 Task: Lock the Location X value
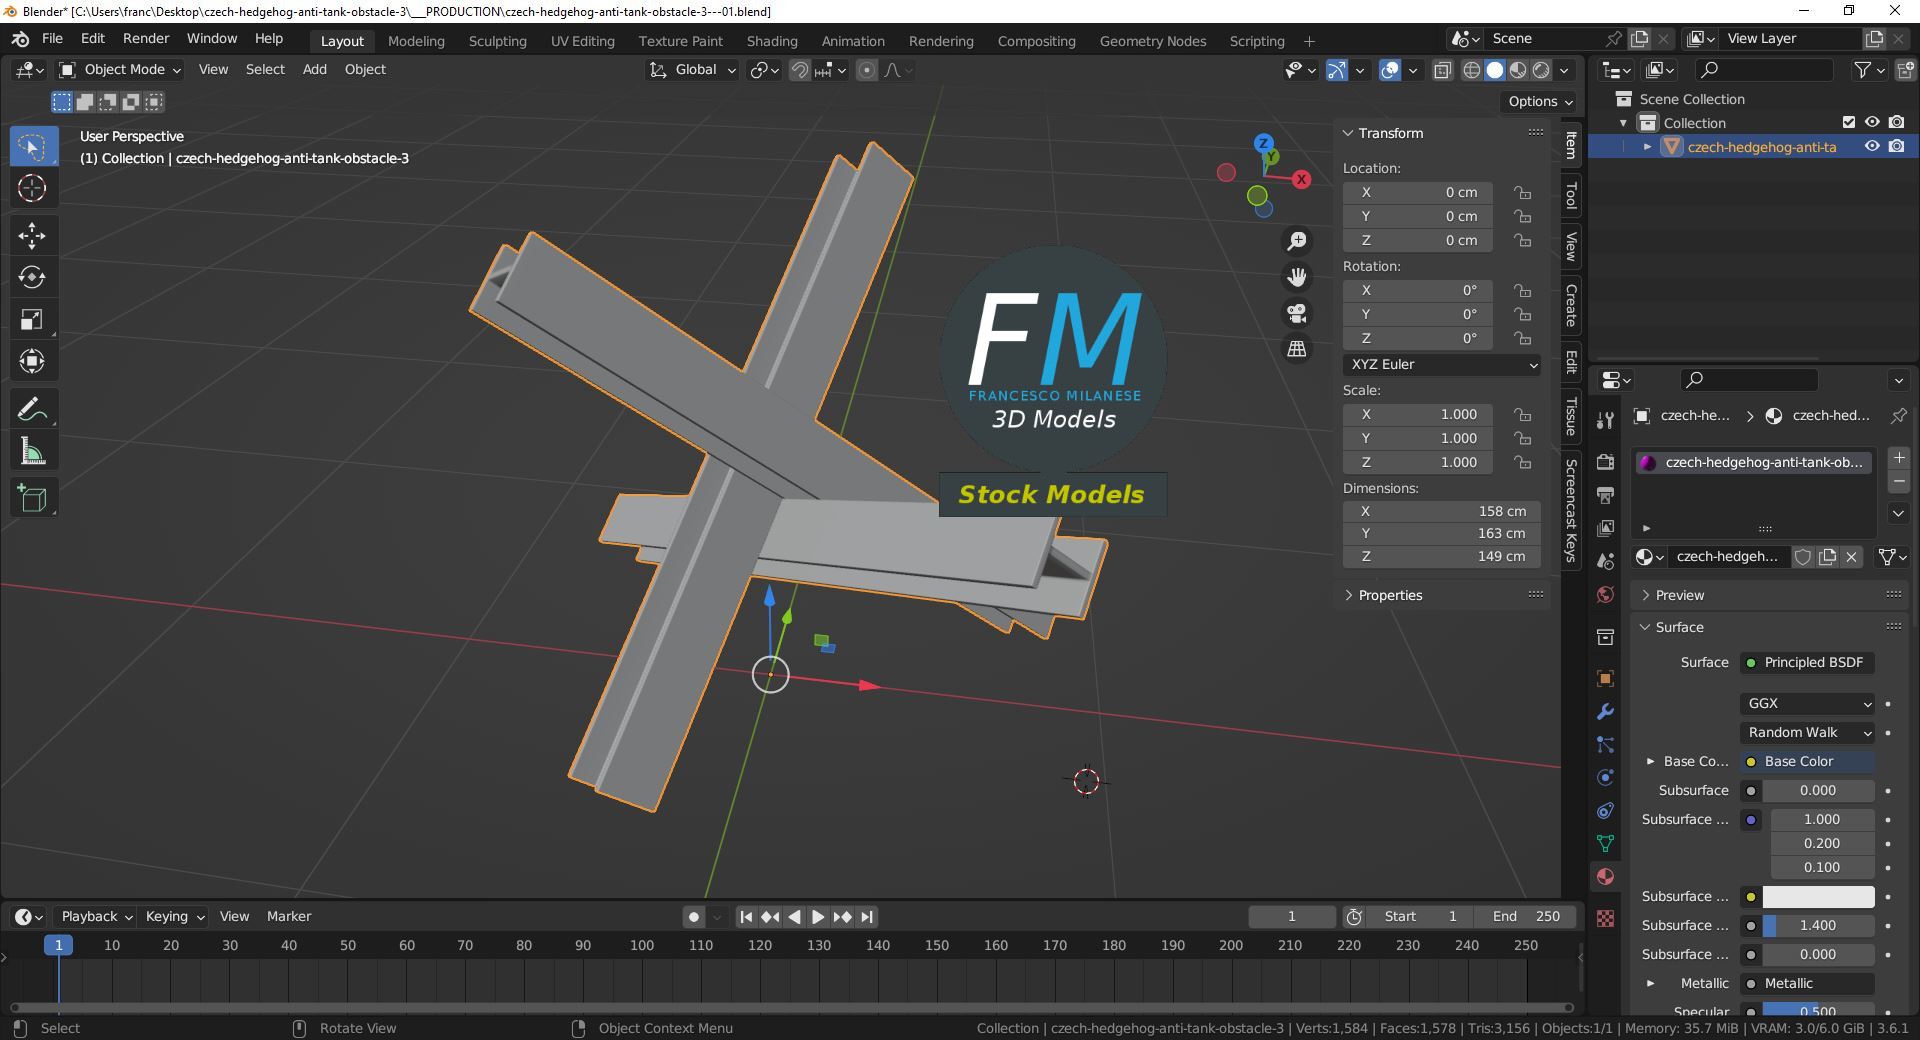point(1522,192)
